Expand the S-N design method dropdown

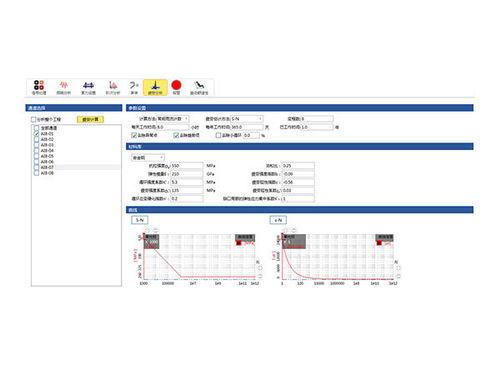tap(247, 119)
